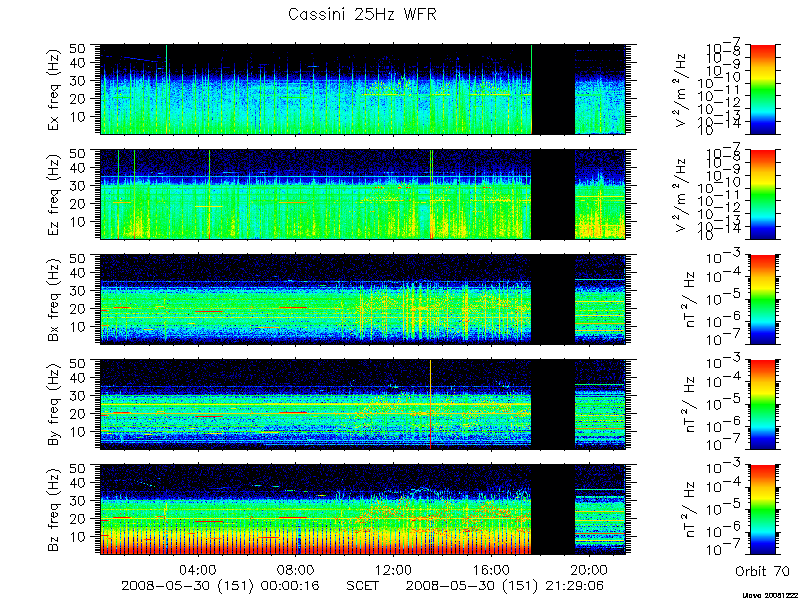
Task: Click the Ez freq spectrogram panel
Action: (363, 194)
